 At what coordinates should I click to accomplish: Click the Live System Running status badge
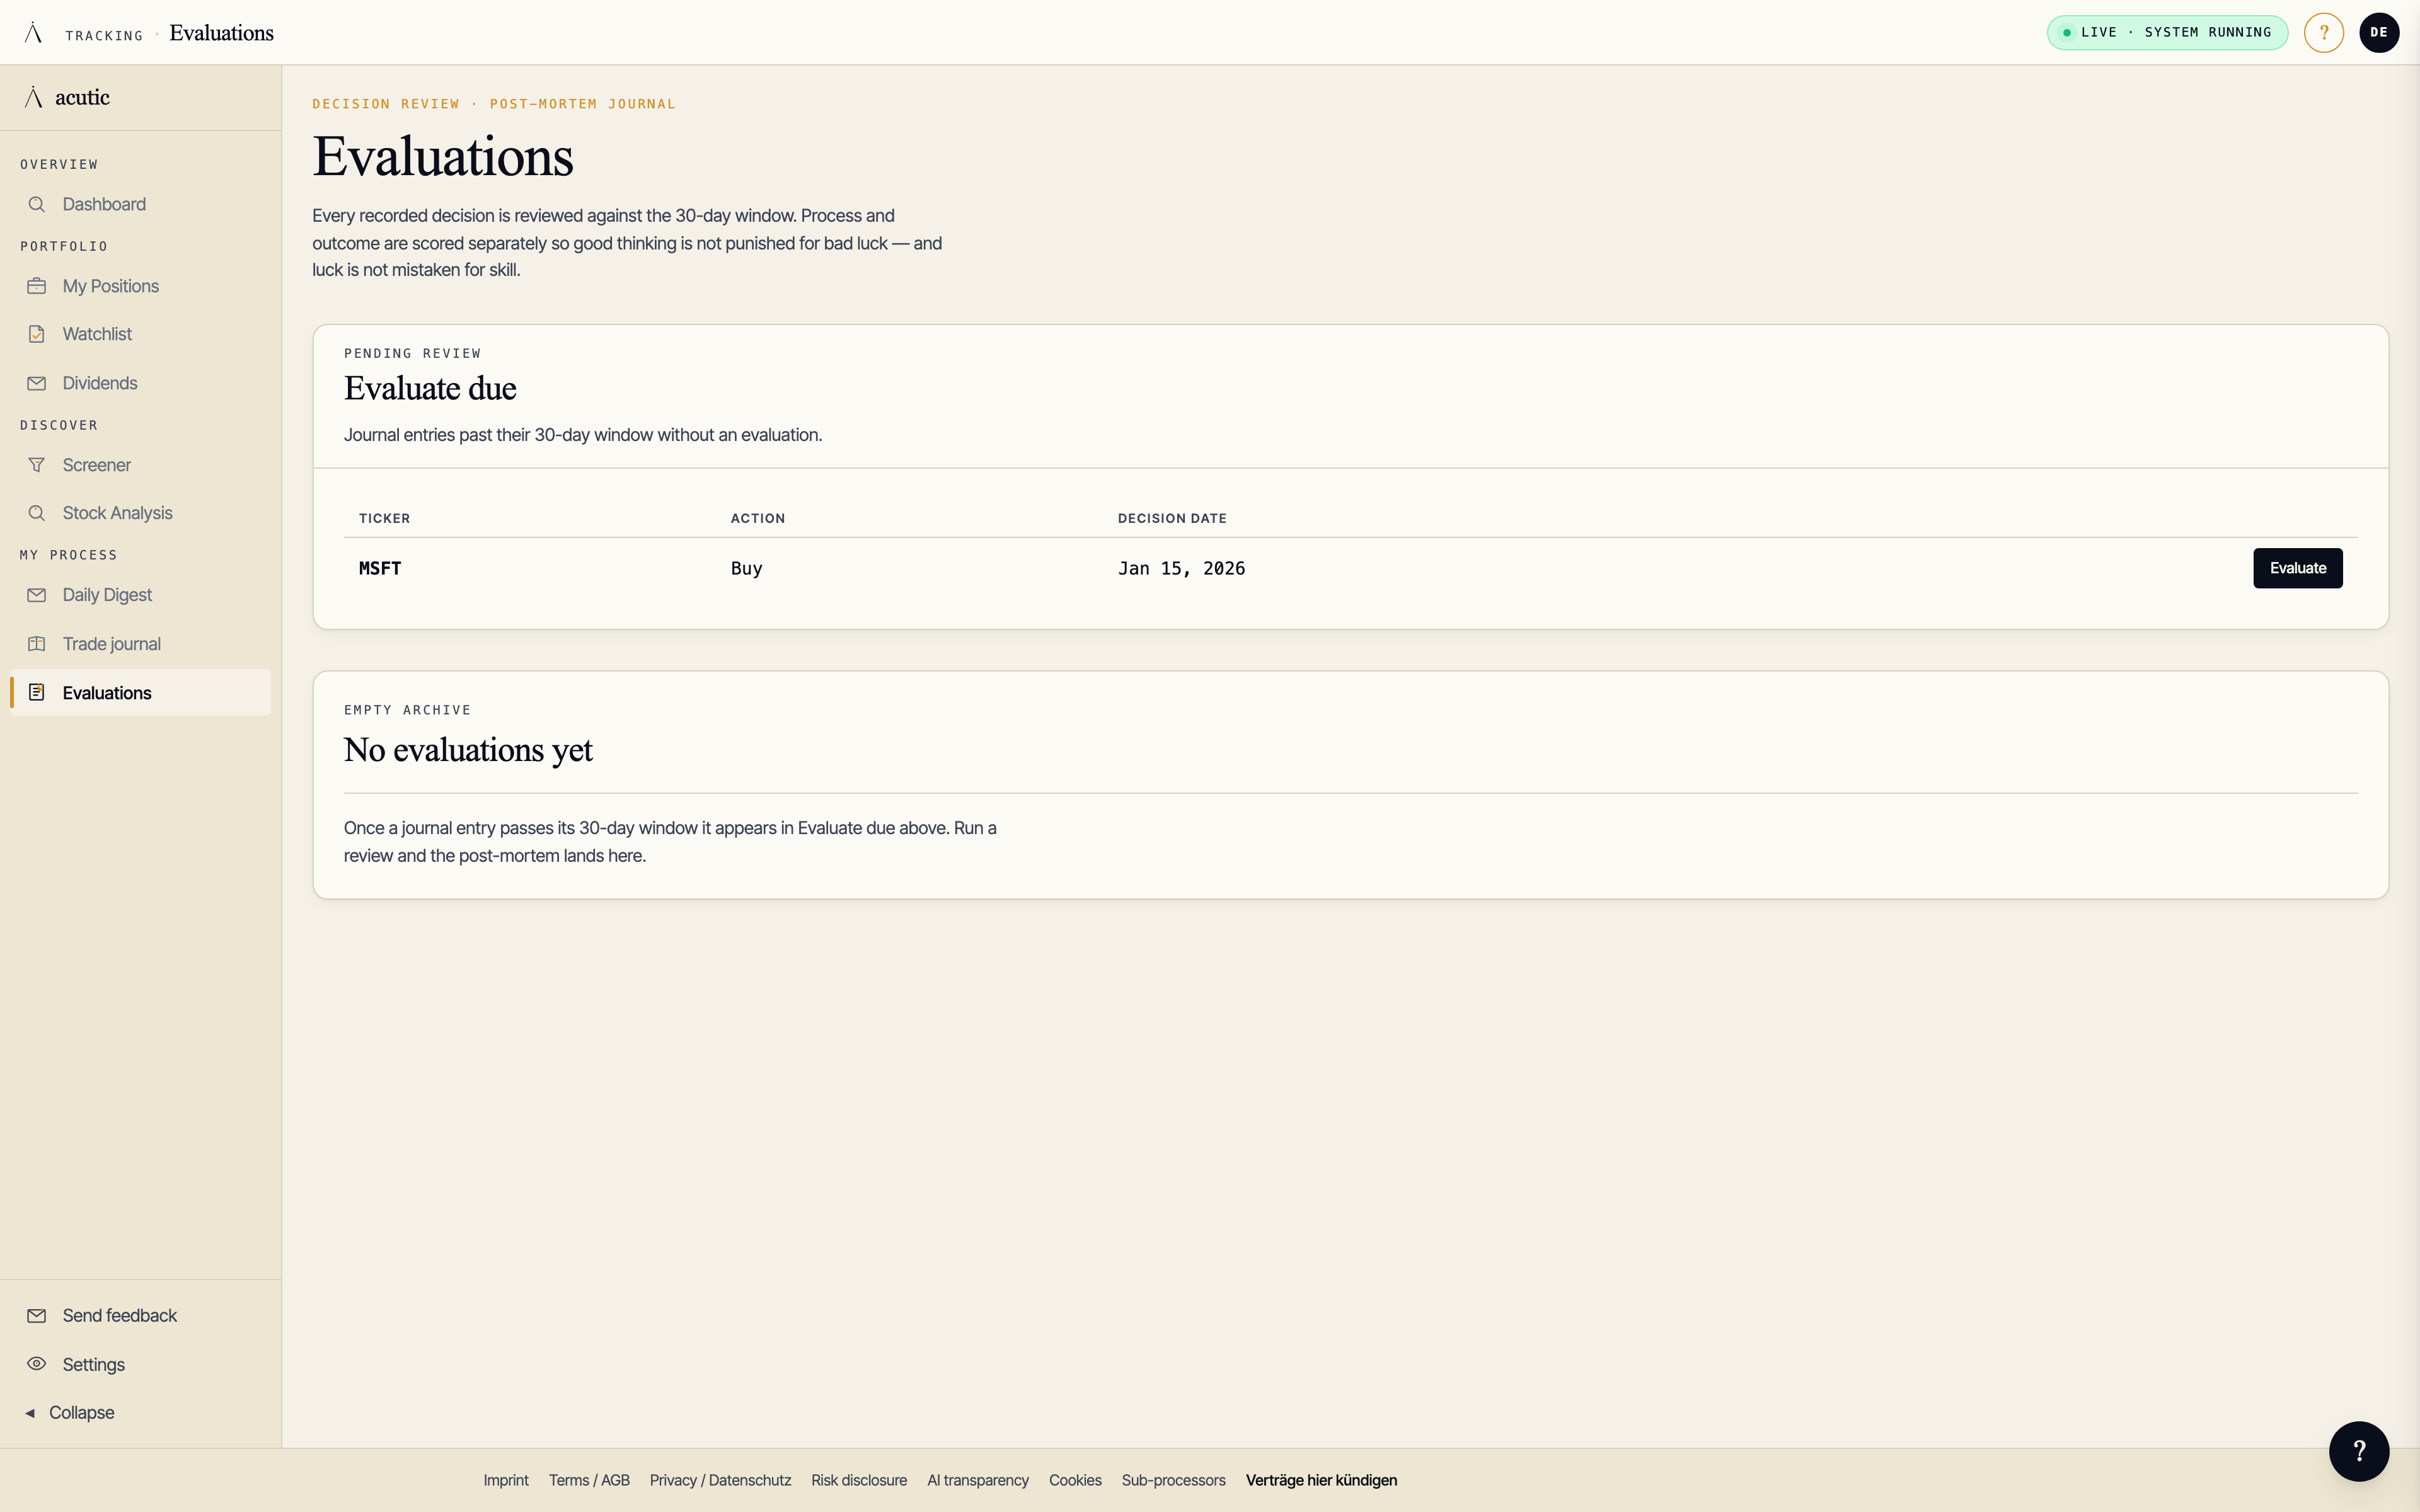coord(2167,32)
